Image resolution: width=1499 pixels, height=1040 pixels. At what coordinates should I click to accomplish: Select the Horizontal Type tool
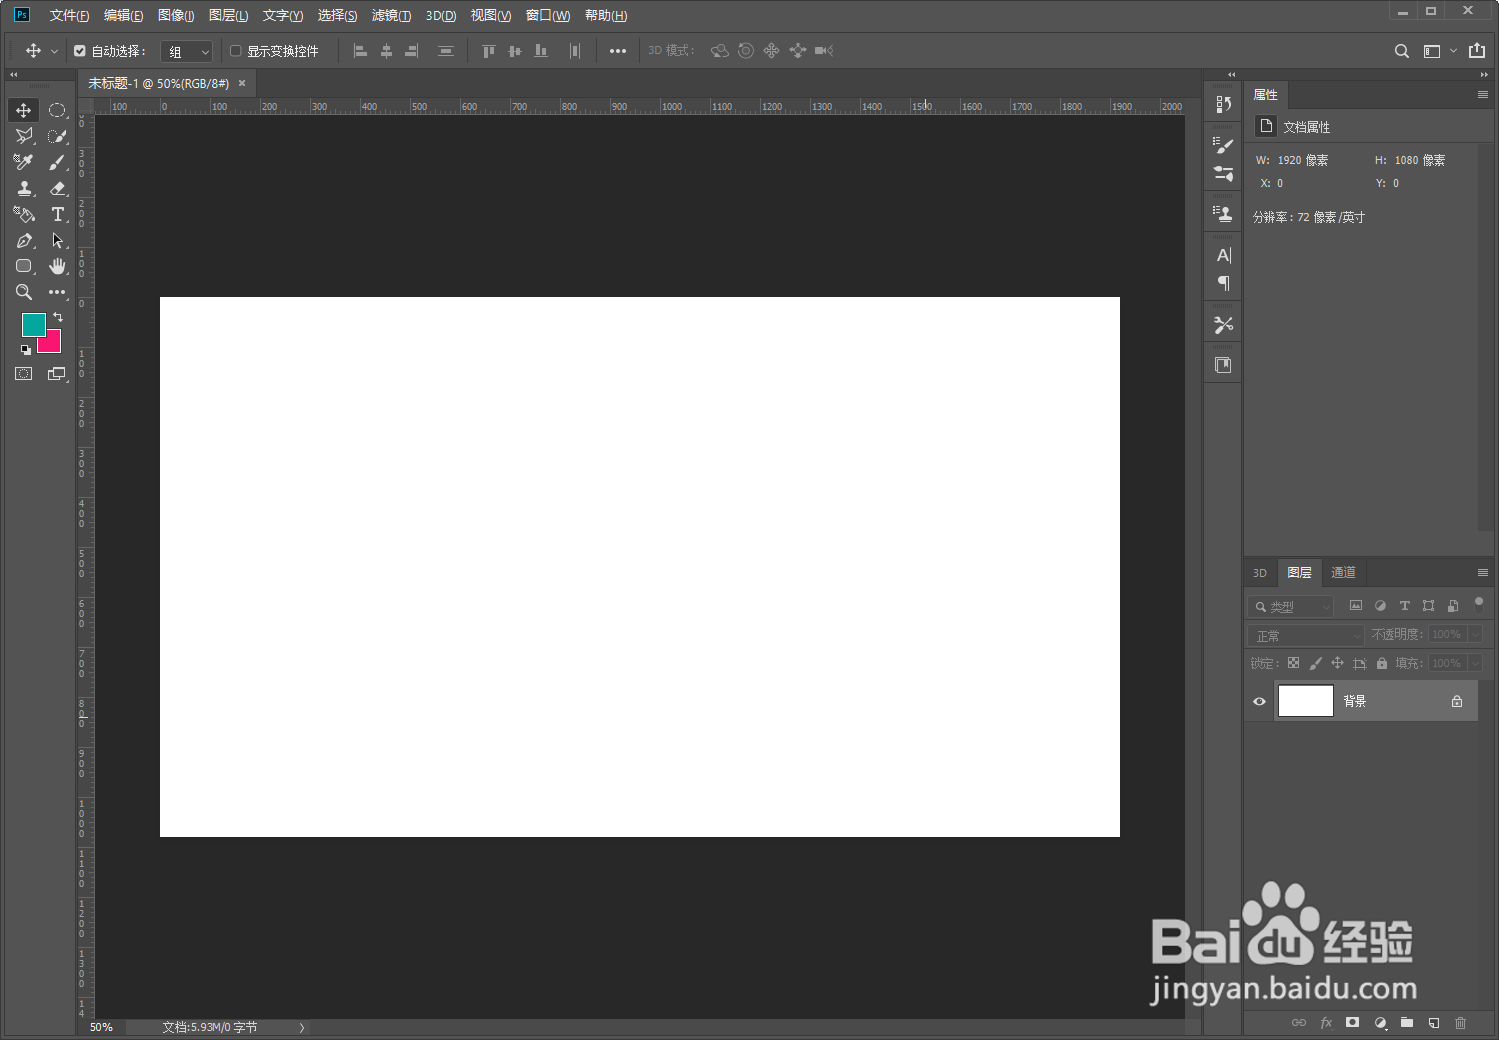coord(57,214)
